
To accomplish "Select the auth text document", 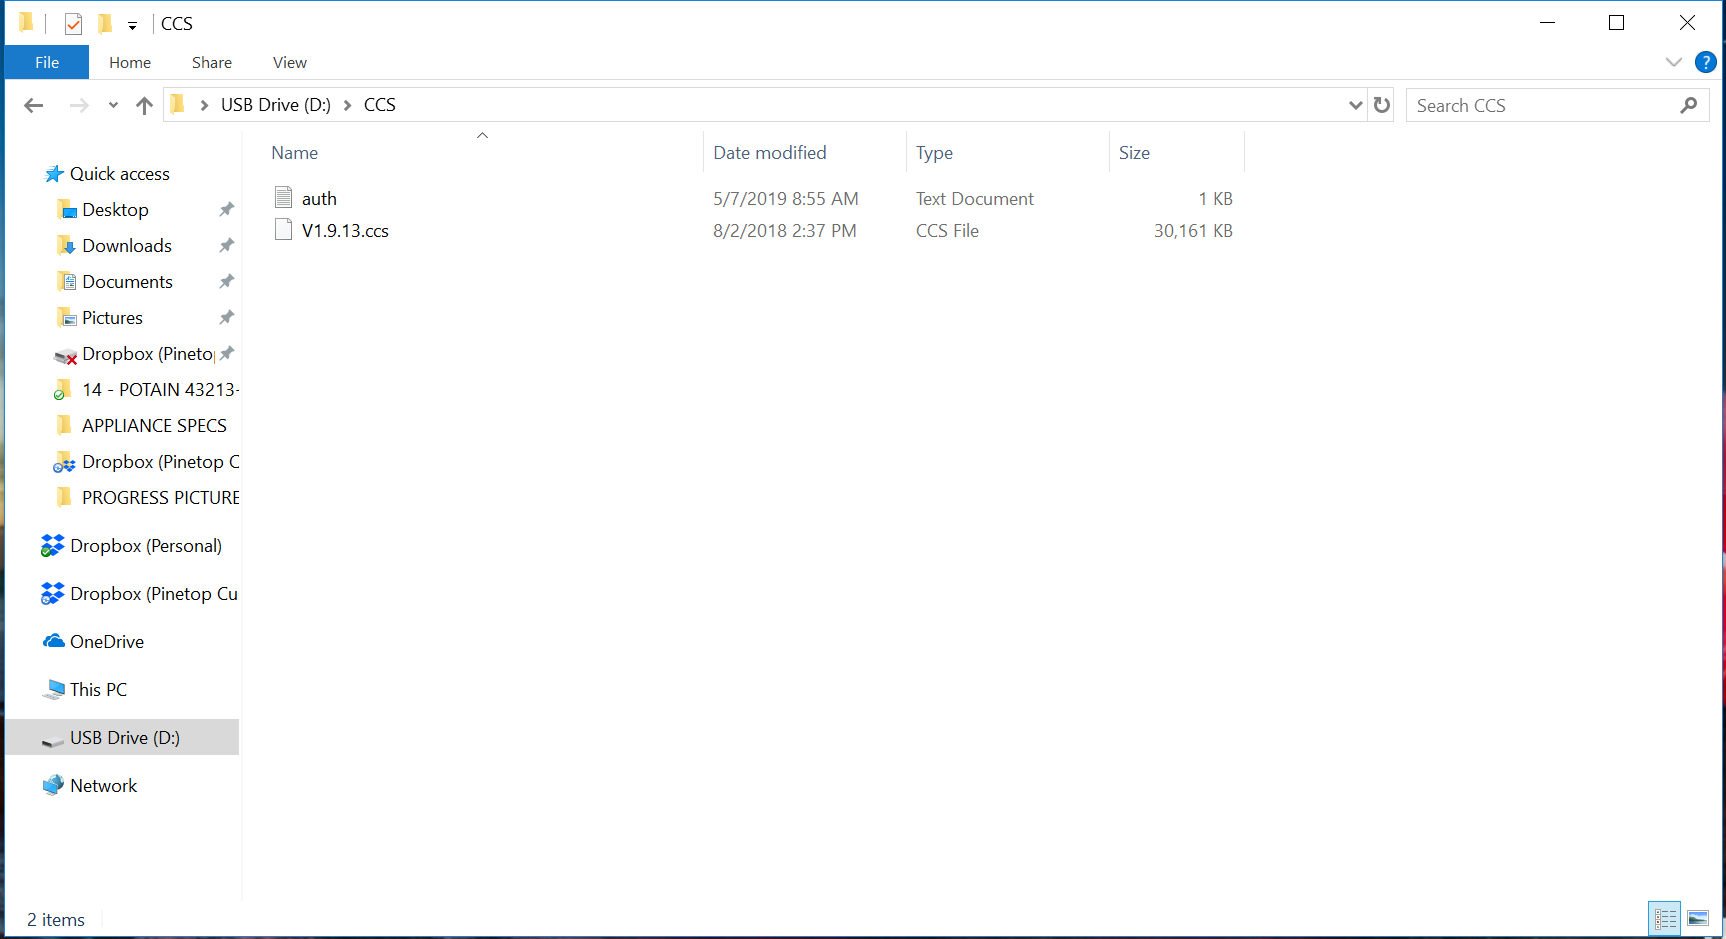I will tap(319, 199).
